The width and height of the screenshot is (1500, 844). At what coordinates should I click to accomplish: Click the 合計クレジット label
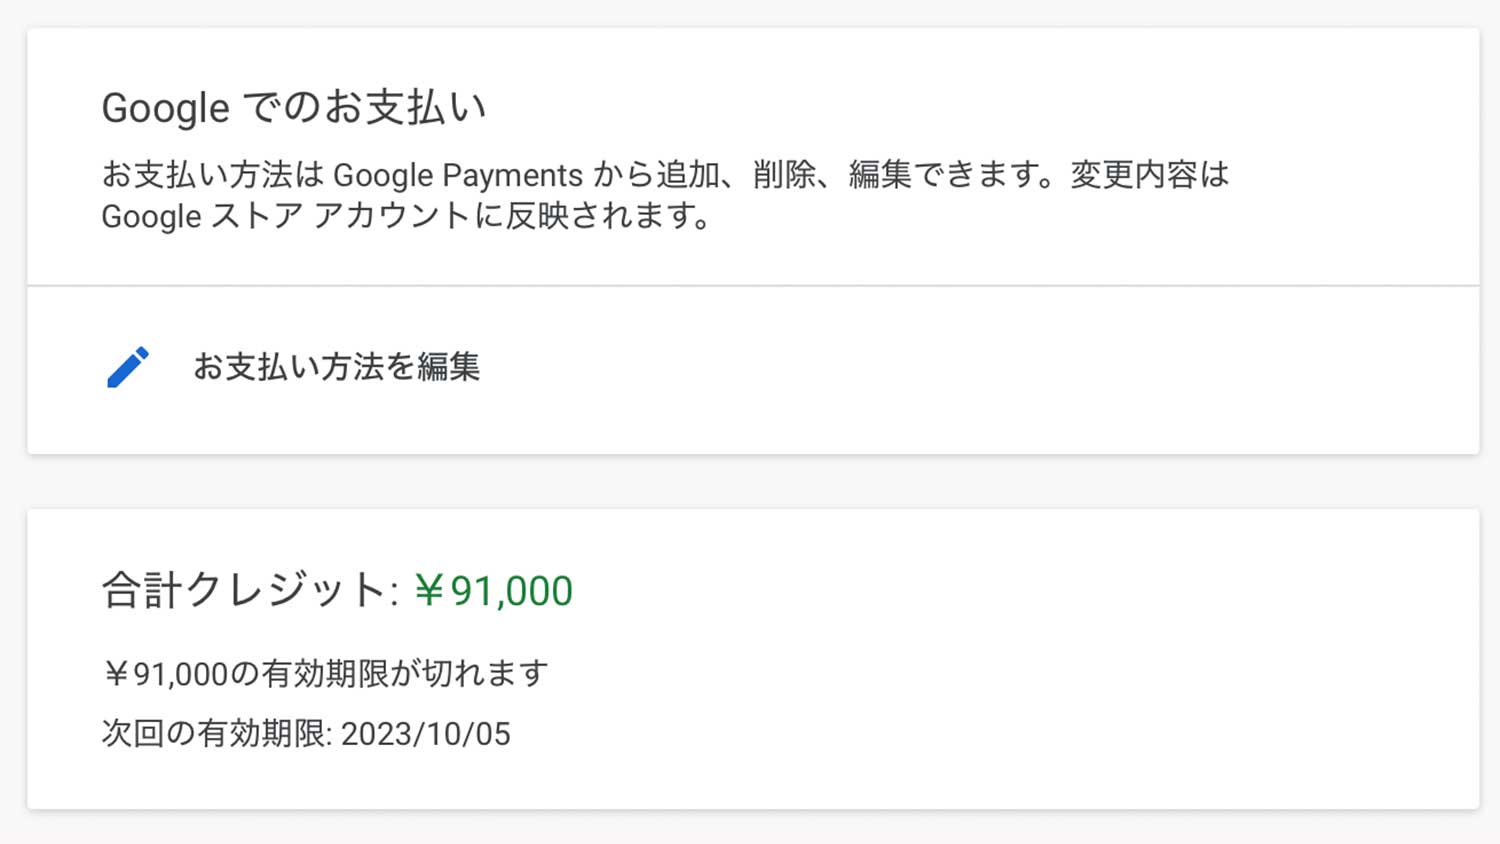[244, 591]
